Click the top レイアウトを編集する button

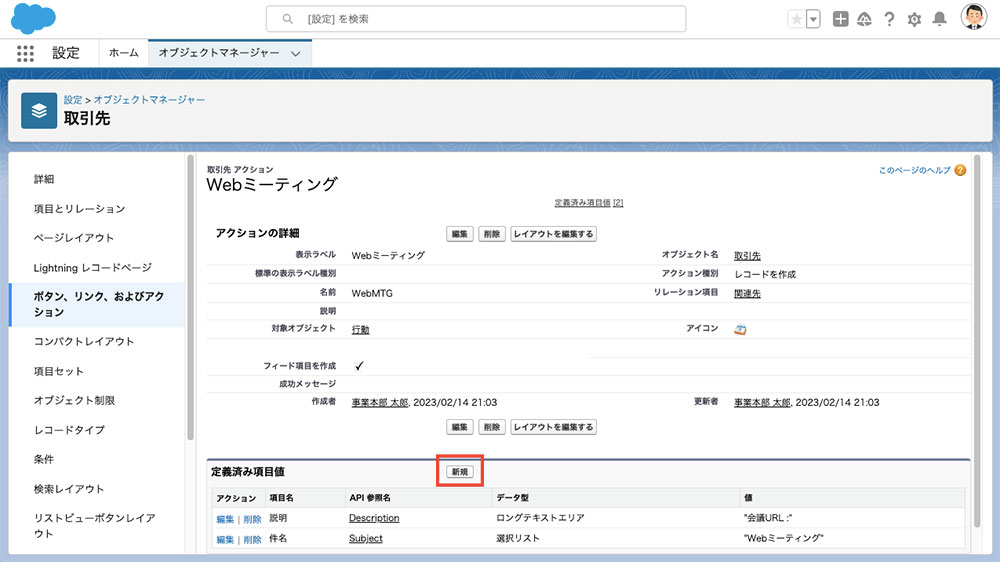point(554,234)
